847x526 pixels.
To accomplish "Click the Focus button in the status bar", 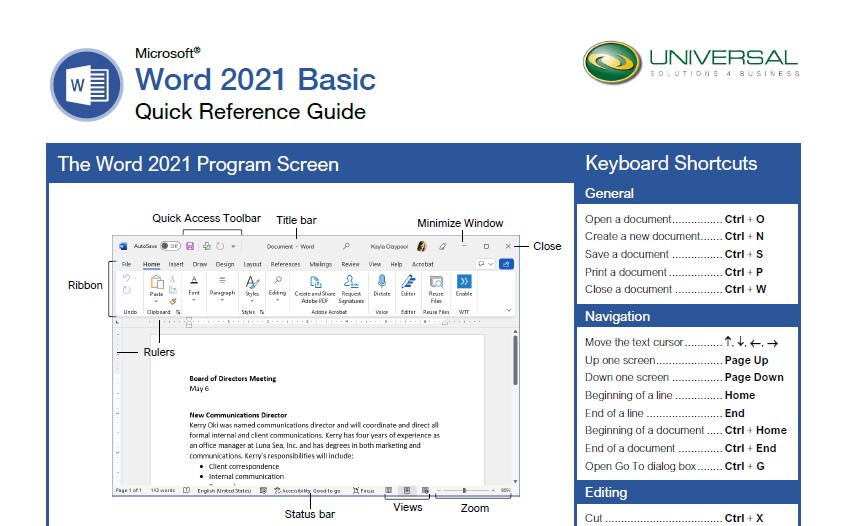I will [x=364, y=490].
